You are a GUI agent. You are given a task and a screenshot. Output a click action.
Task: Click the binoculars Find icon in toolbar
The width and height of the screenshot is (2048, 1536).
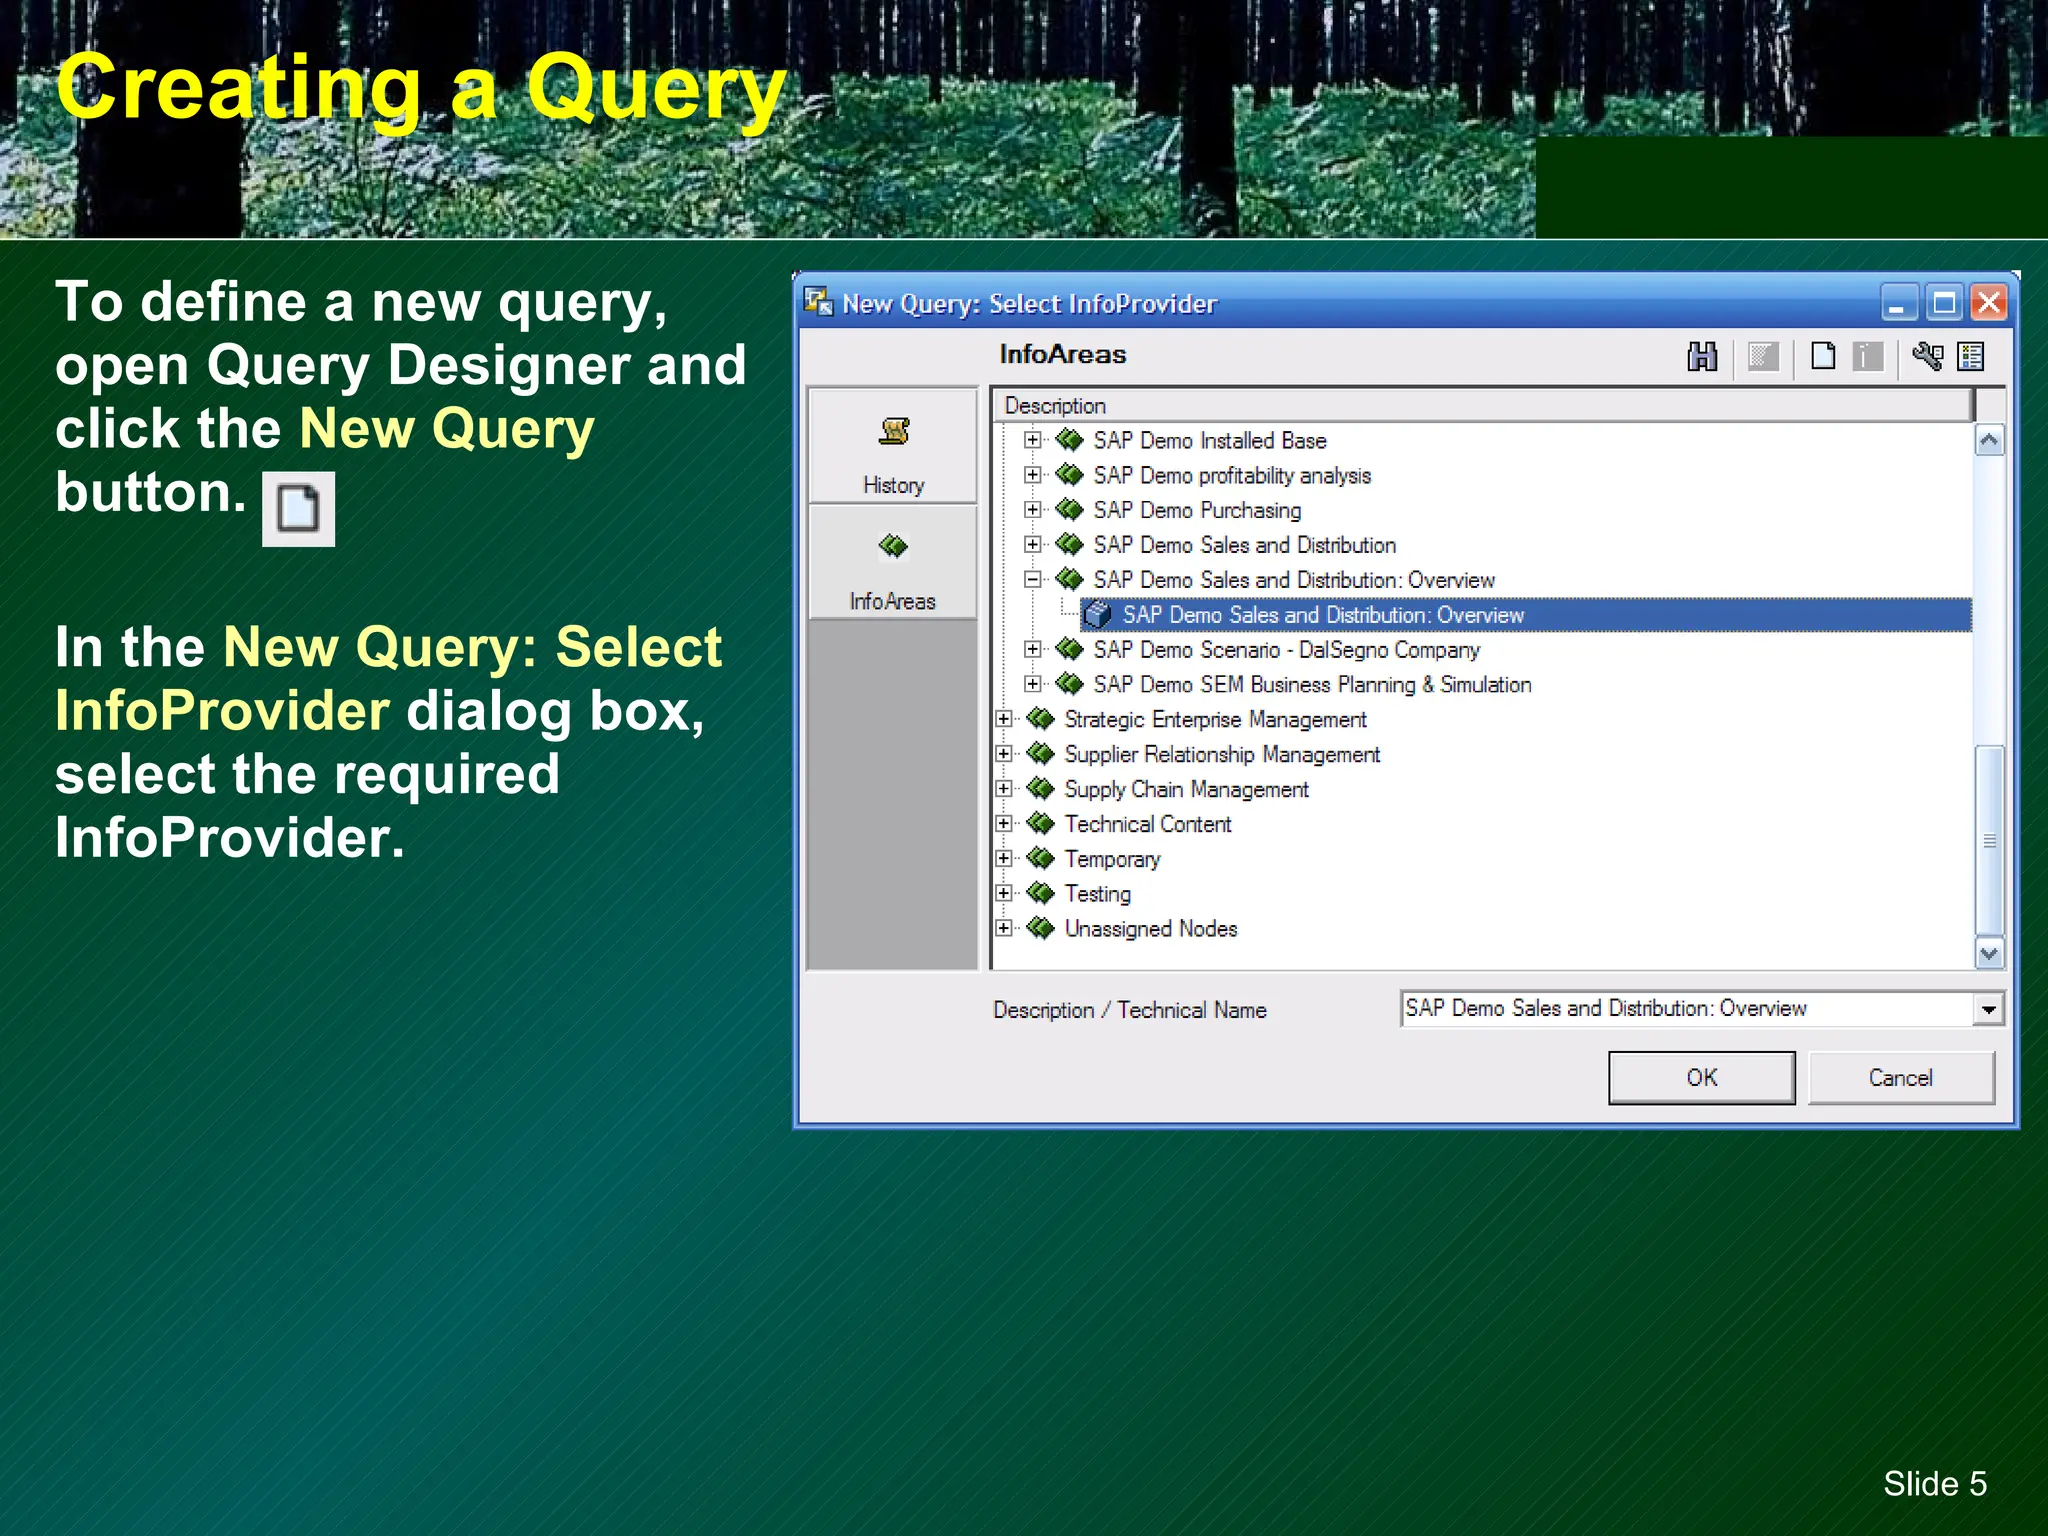1702,356
